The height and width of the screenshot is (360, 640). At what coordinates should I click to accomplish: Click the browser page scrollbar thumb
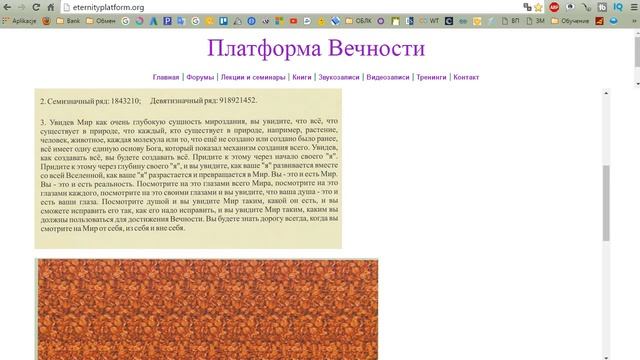click(x=638, y=52)
